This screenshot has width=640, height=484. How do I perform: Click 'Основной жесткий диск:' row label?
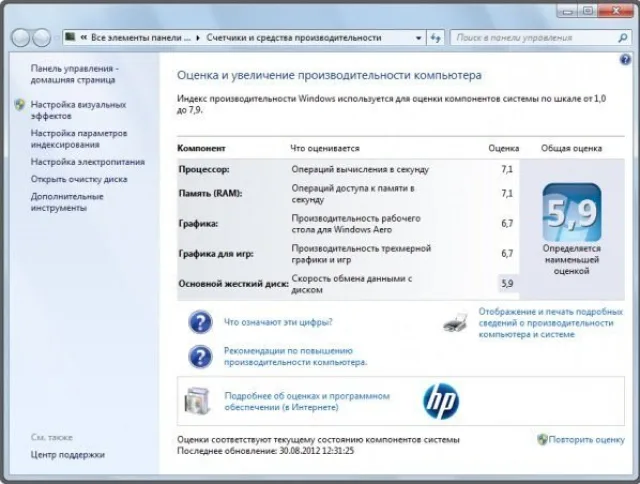coord(233,284)
